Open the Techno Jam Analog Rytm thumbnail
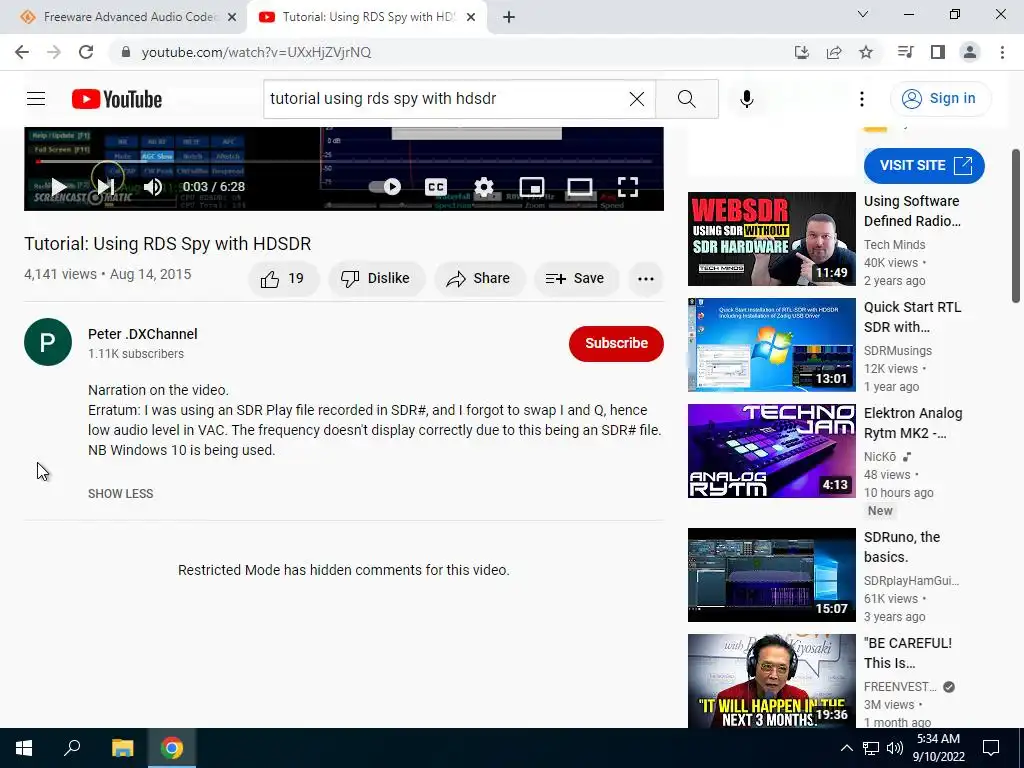This screenshot has width=1024, height=768. [771, 451]
